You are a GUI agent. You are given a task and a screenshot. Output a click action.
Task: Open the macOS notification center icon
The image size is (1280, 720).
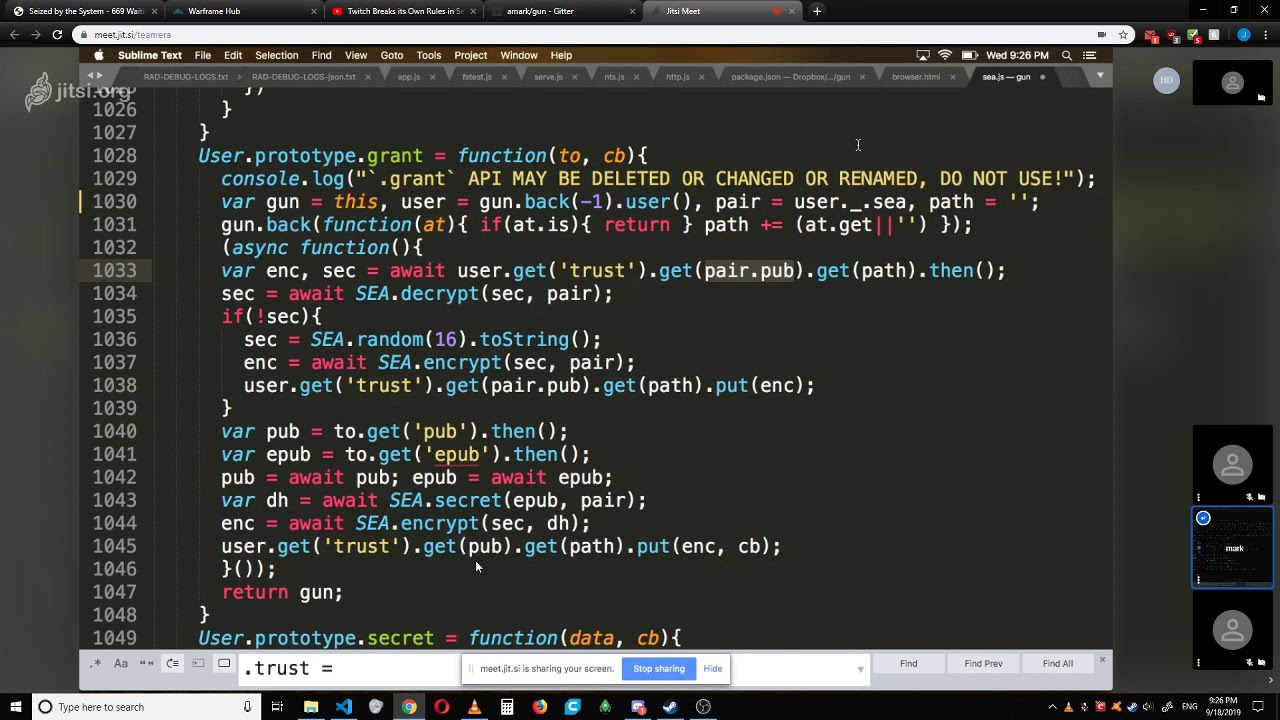point(1090,56)
